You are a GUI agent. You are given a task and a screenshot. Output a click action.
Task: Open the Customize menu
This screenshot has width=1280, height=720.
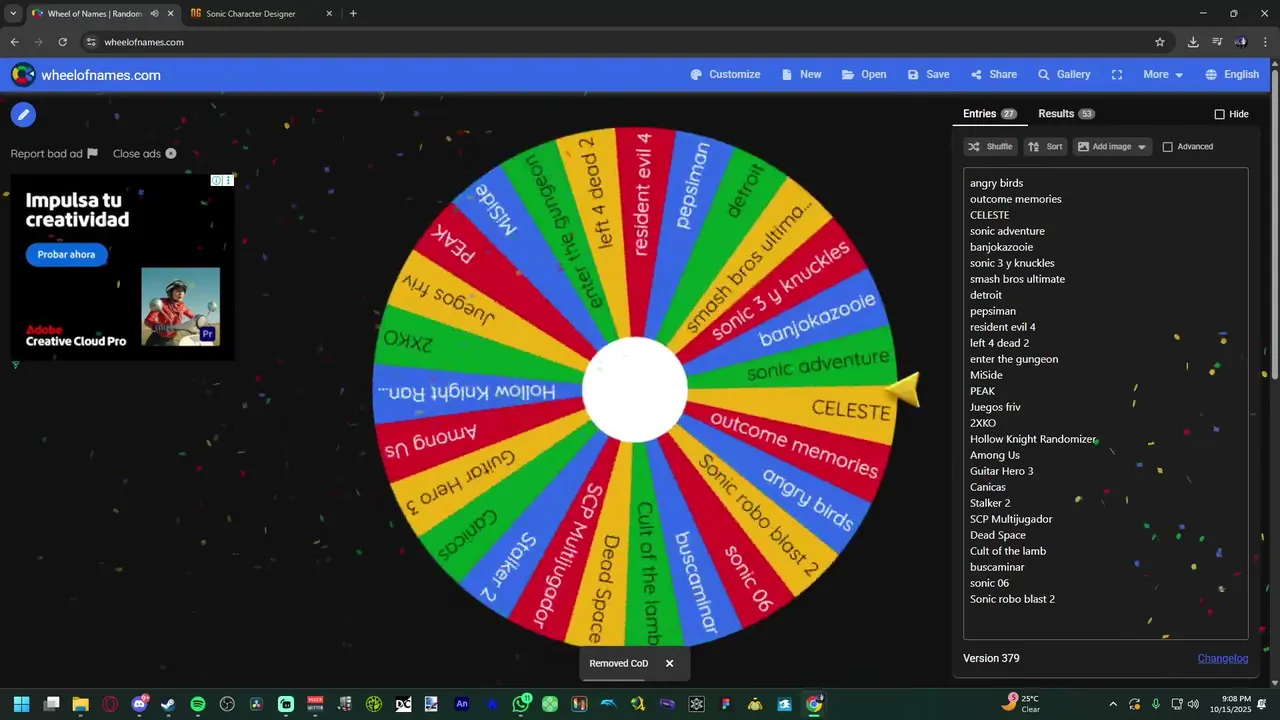[x=725, y=75]
